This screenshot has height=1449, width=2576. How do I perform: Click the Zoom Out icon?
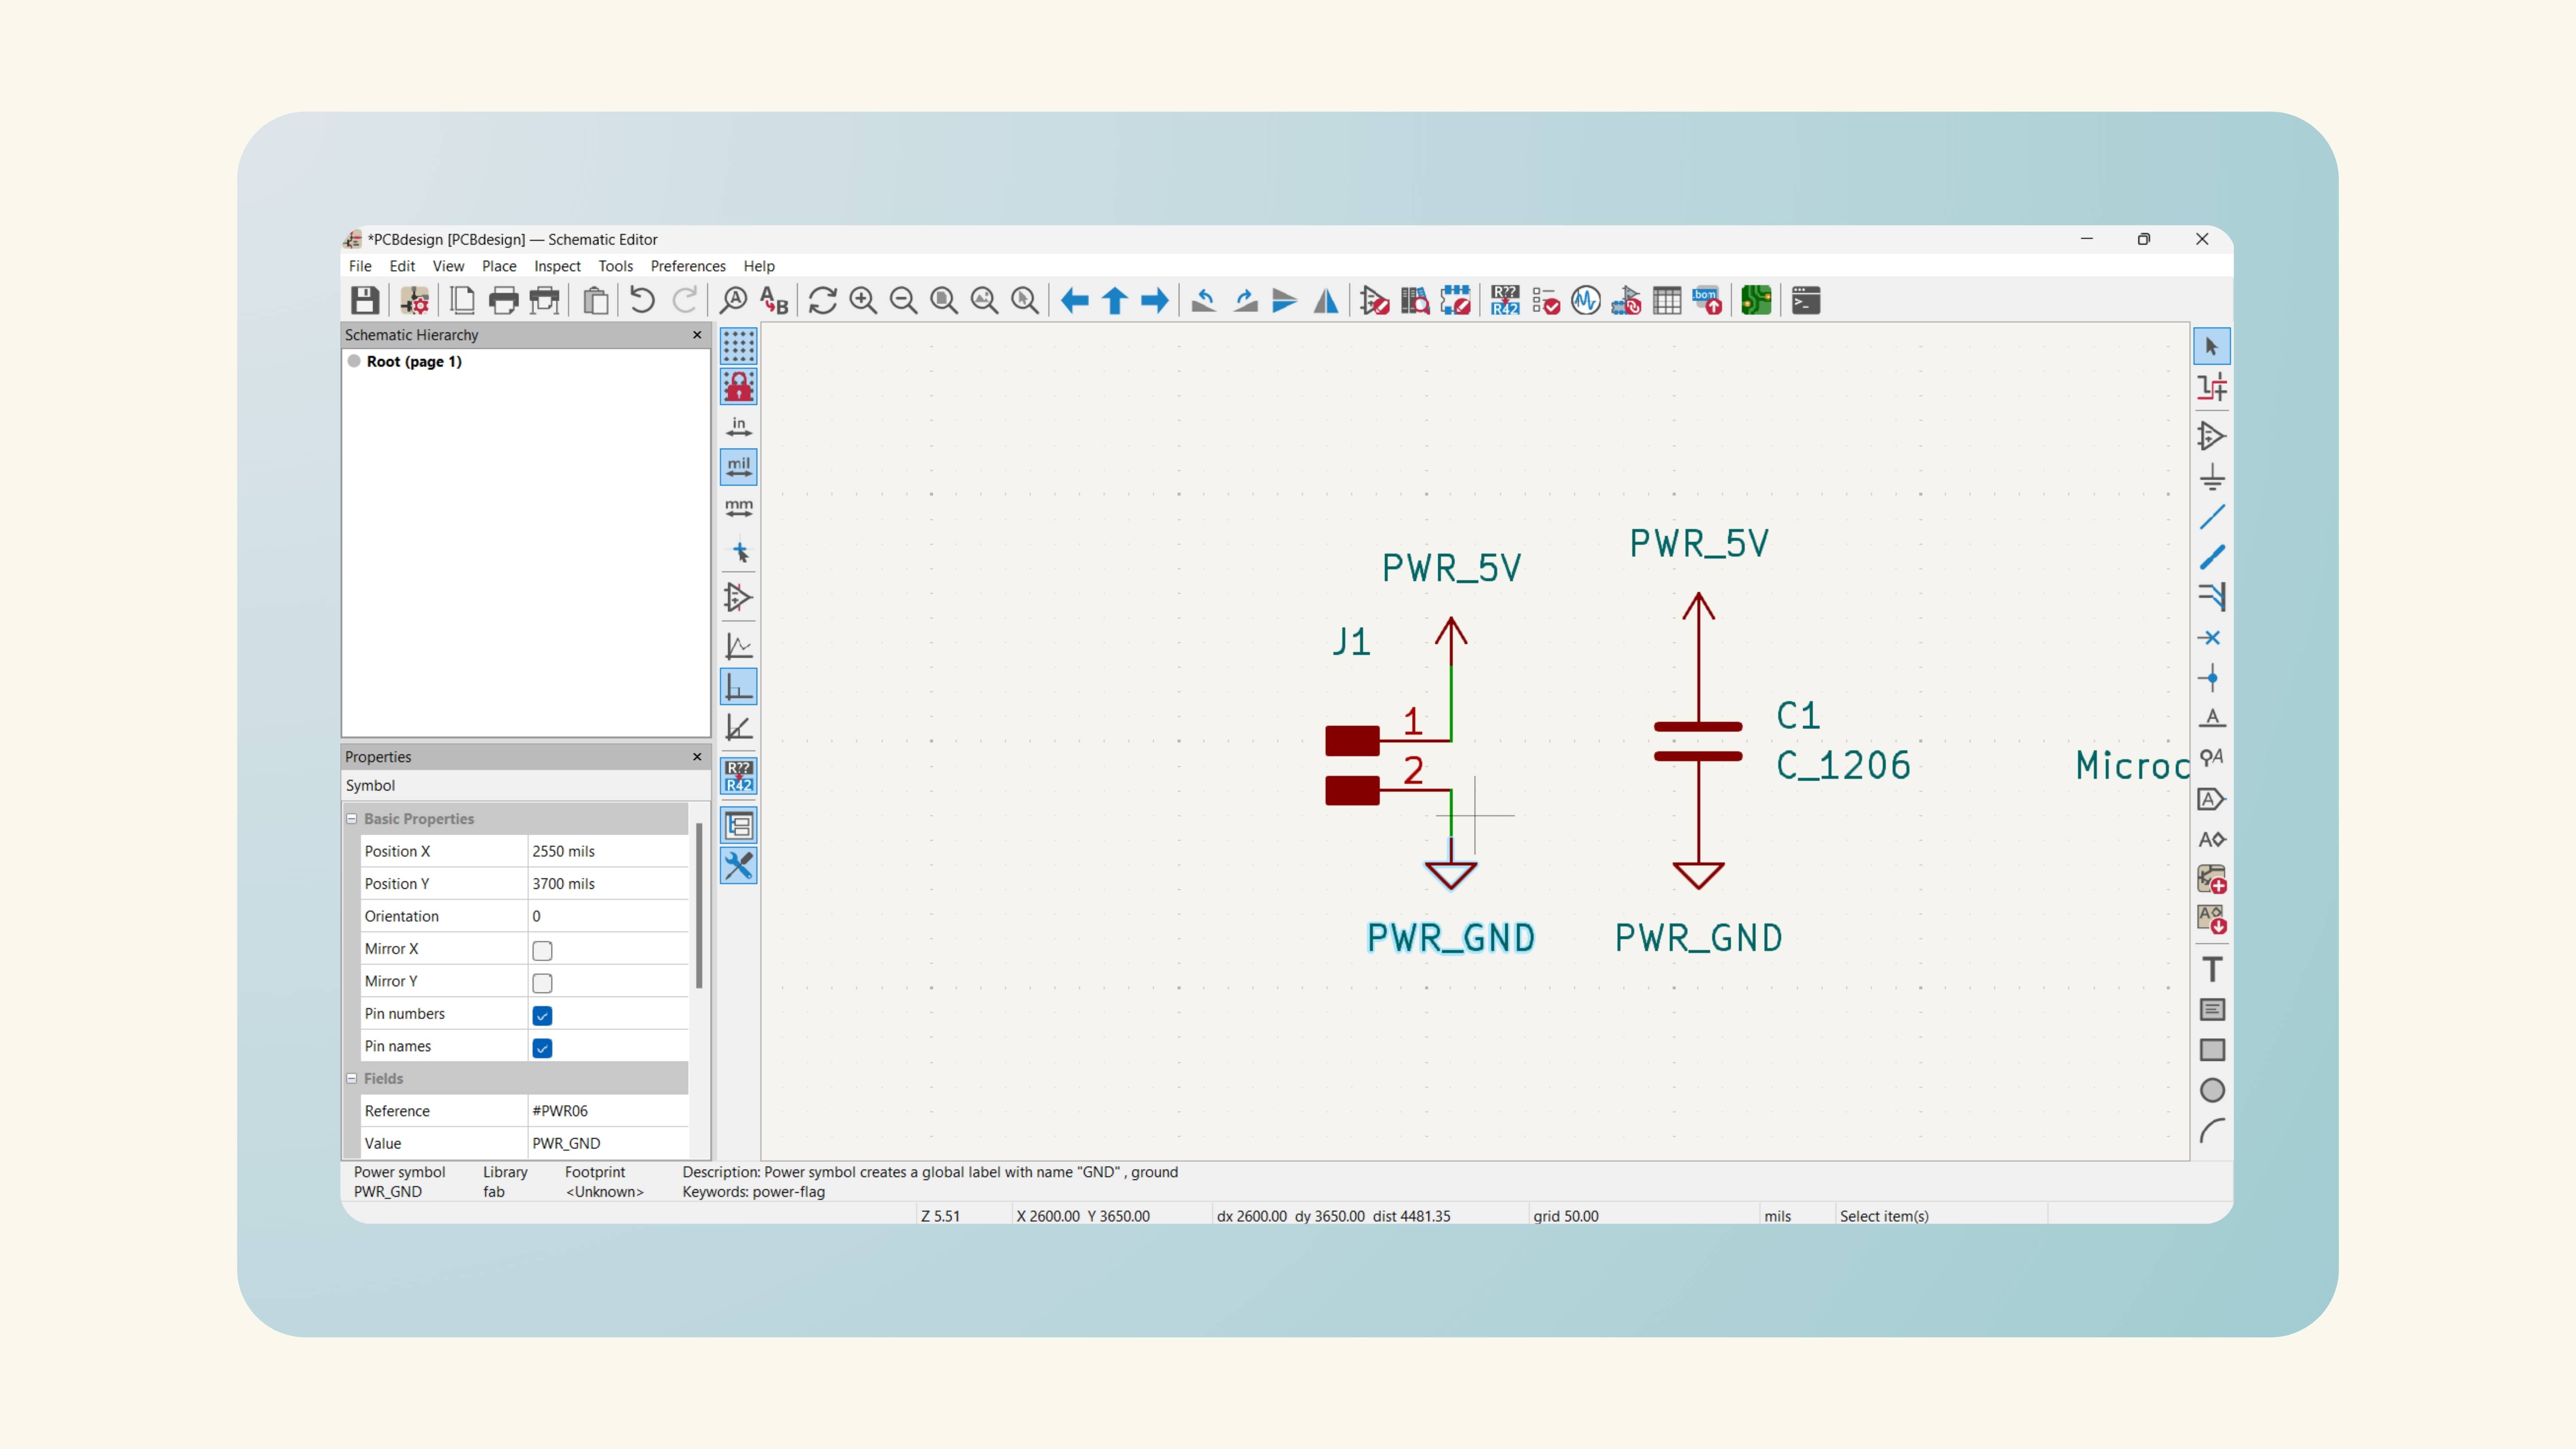click(904, 301)
